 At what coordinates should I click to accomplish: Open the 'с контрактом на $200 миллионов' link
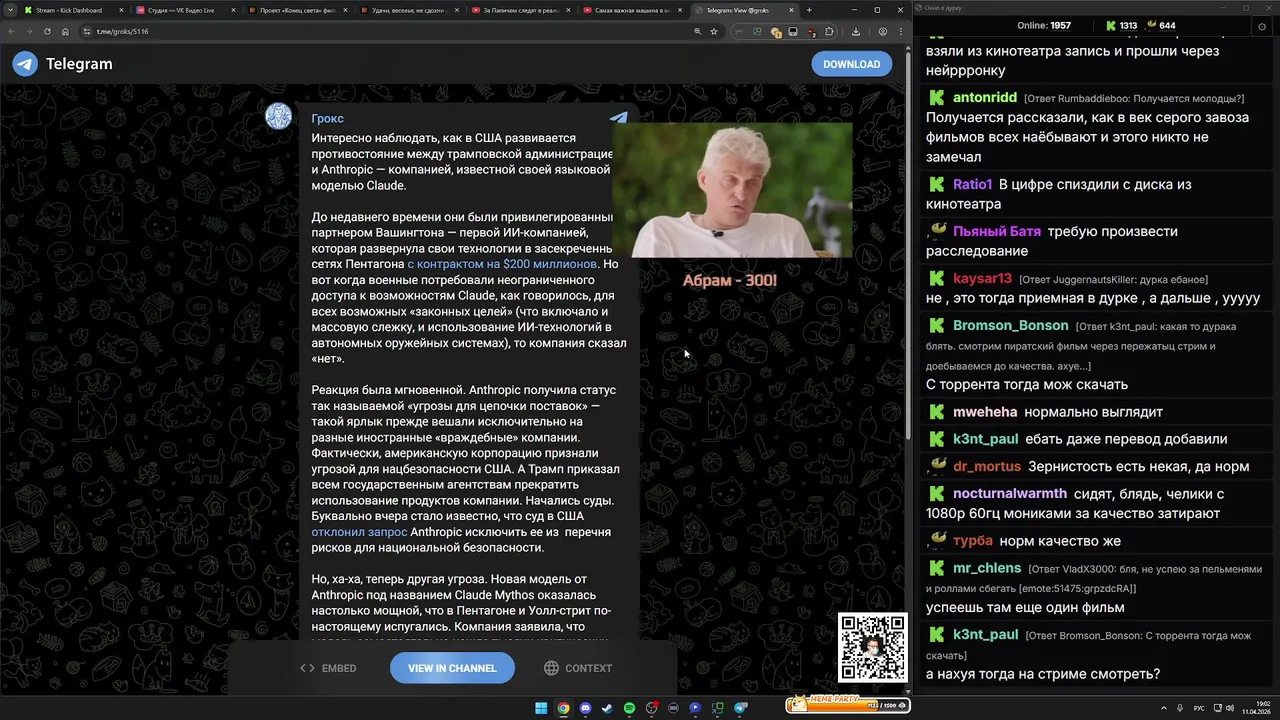click(x=502, y=264)
